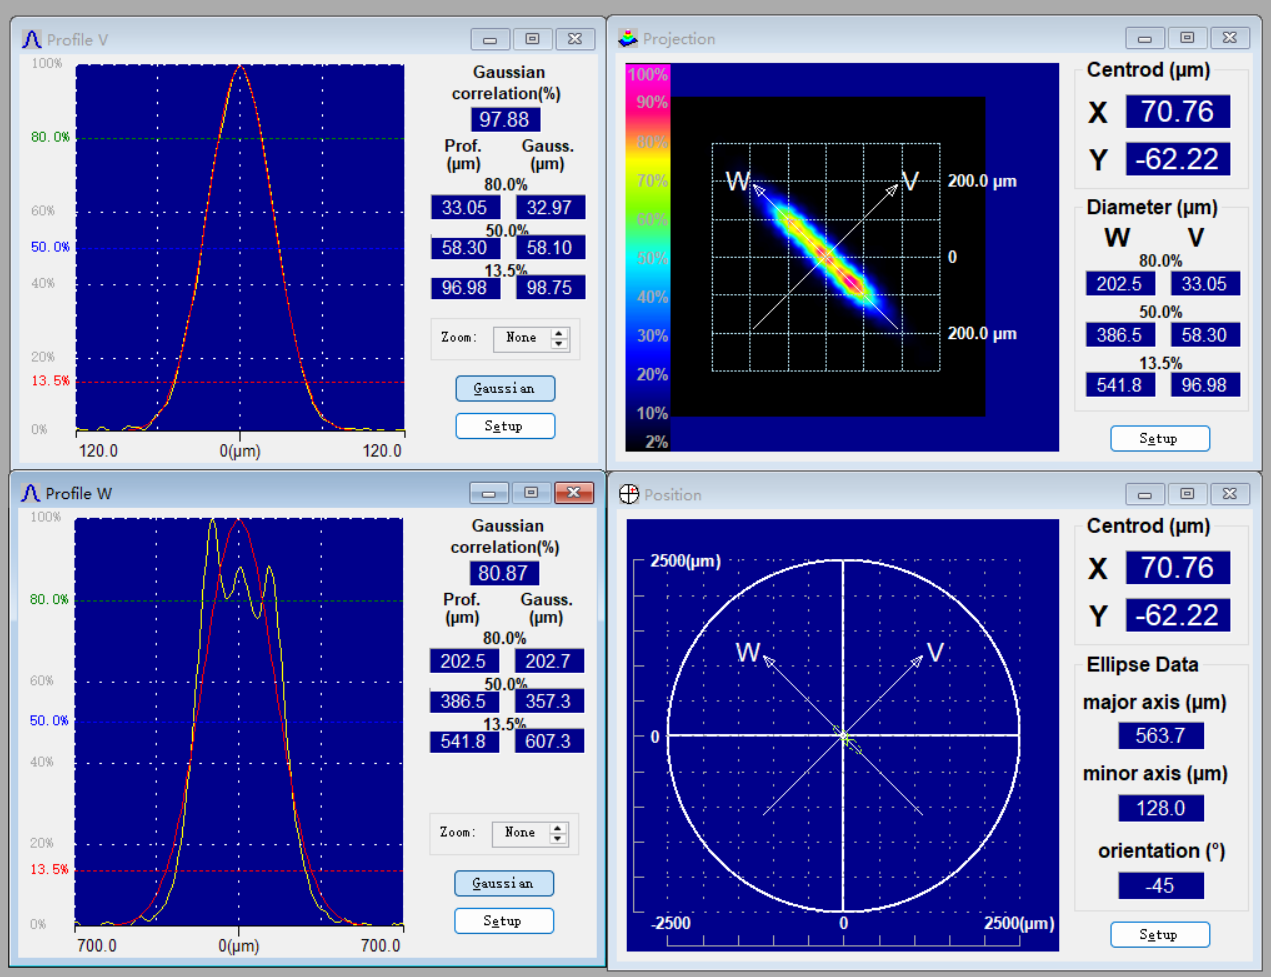Click Profile W 13.5% Prof. value 541.8
This screenshot has width=1271, height=977.
(463, 742)
